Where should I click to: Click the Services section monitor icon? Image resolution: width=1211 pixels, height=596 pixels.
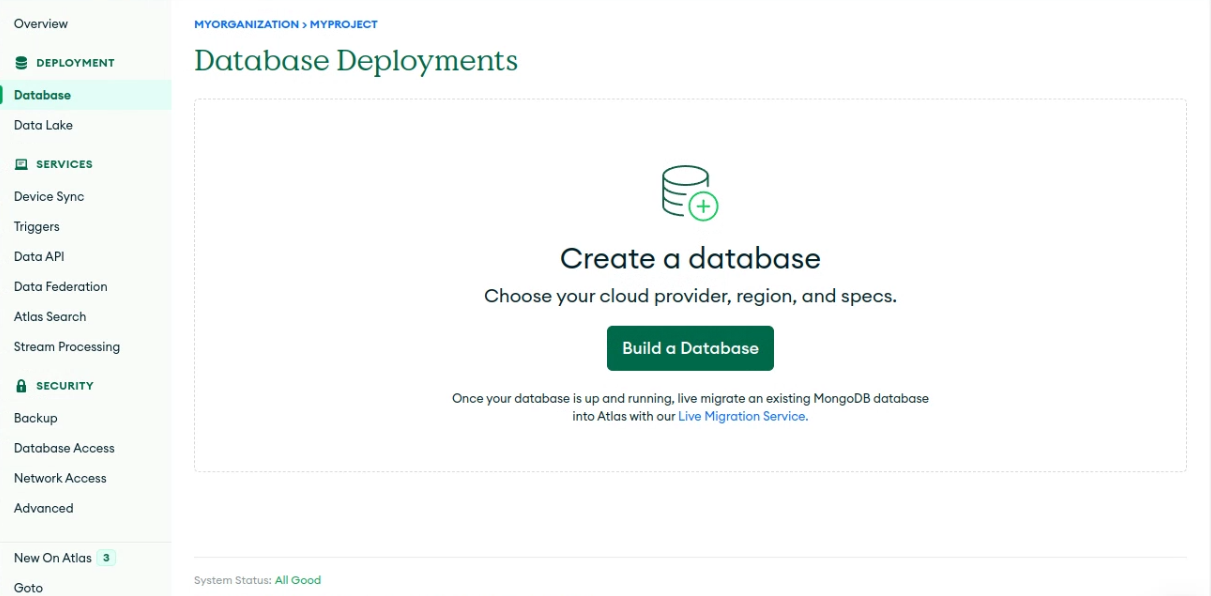[21, 164]
